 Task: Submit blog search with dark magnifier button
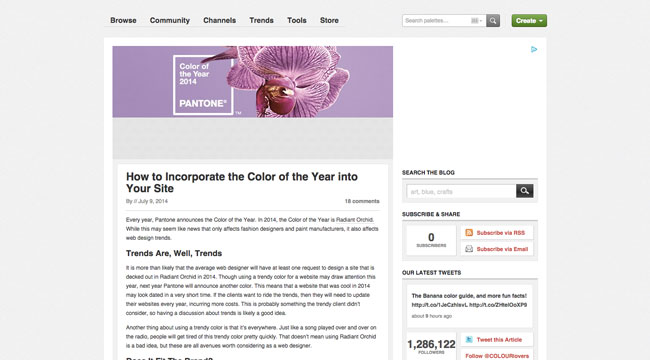(x=524, y=191)
